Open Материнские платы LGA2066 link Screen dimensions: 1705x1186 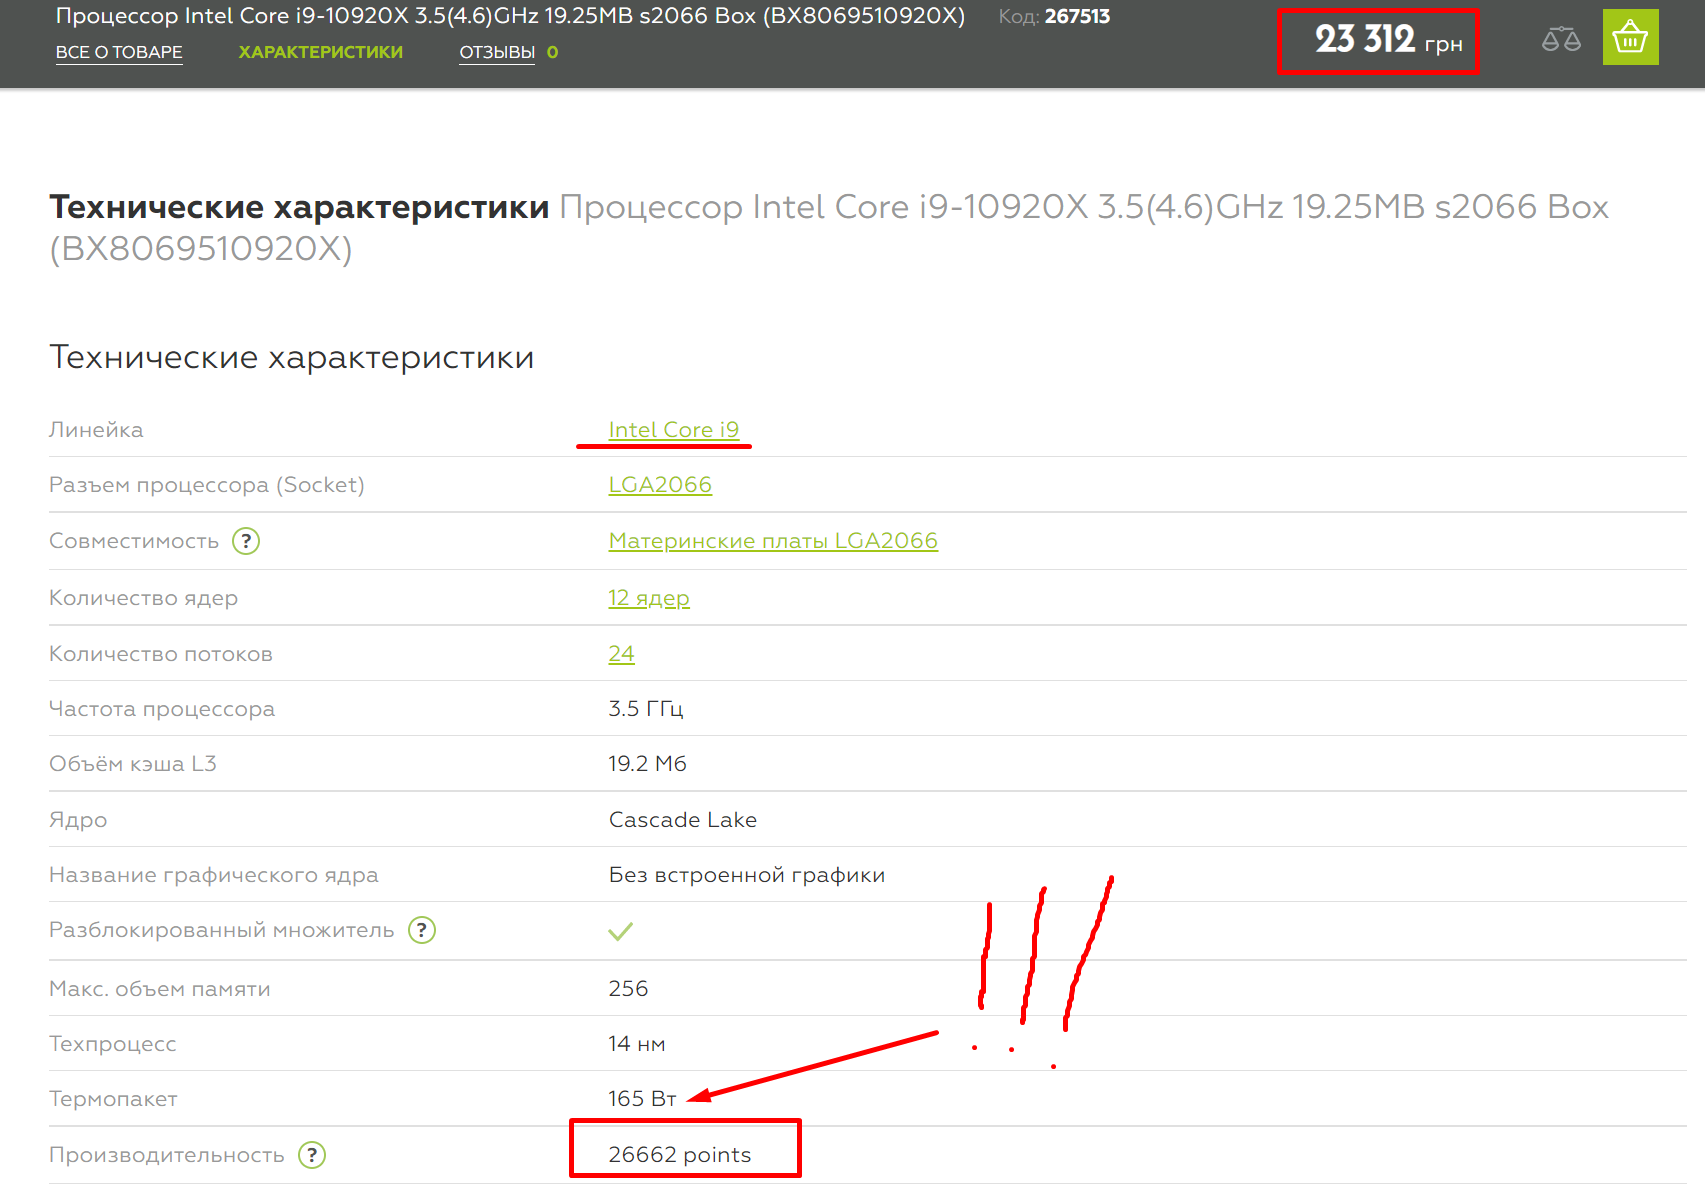pos(773,541)
